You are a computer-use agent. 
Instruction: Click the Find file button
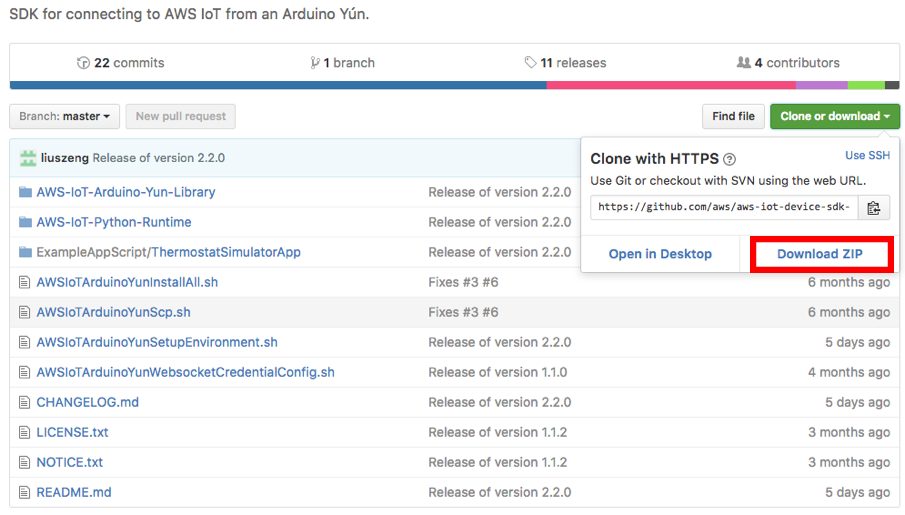point(733,116)
